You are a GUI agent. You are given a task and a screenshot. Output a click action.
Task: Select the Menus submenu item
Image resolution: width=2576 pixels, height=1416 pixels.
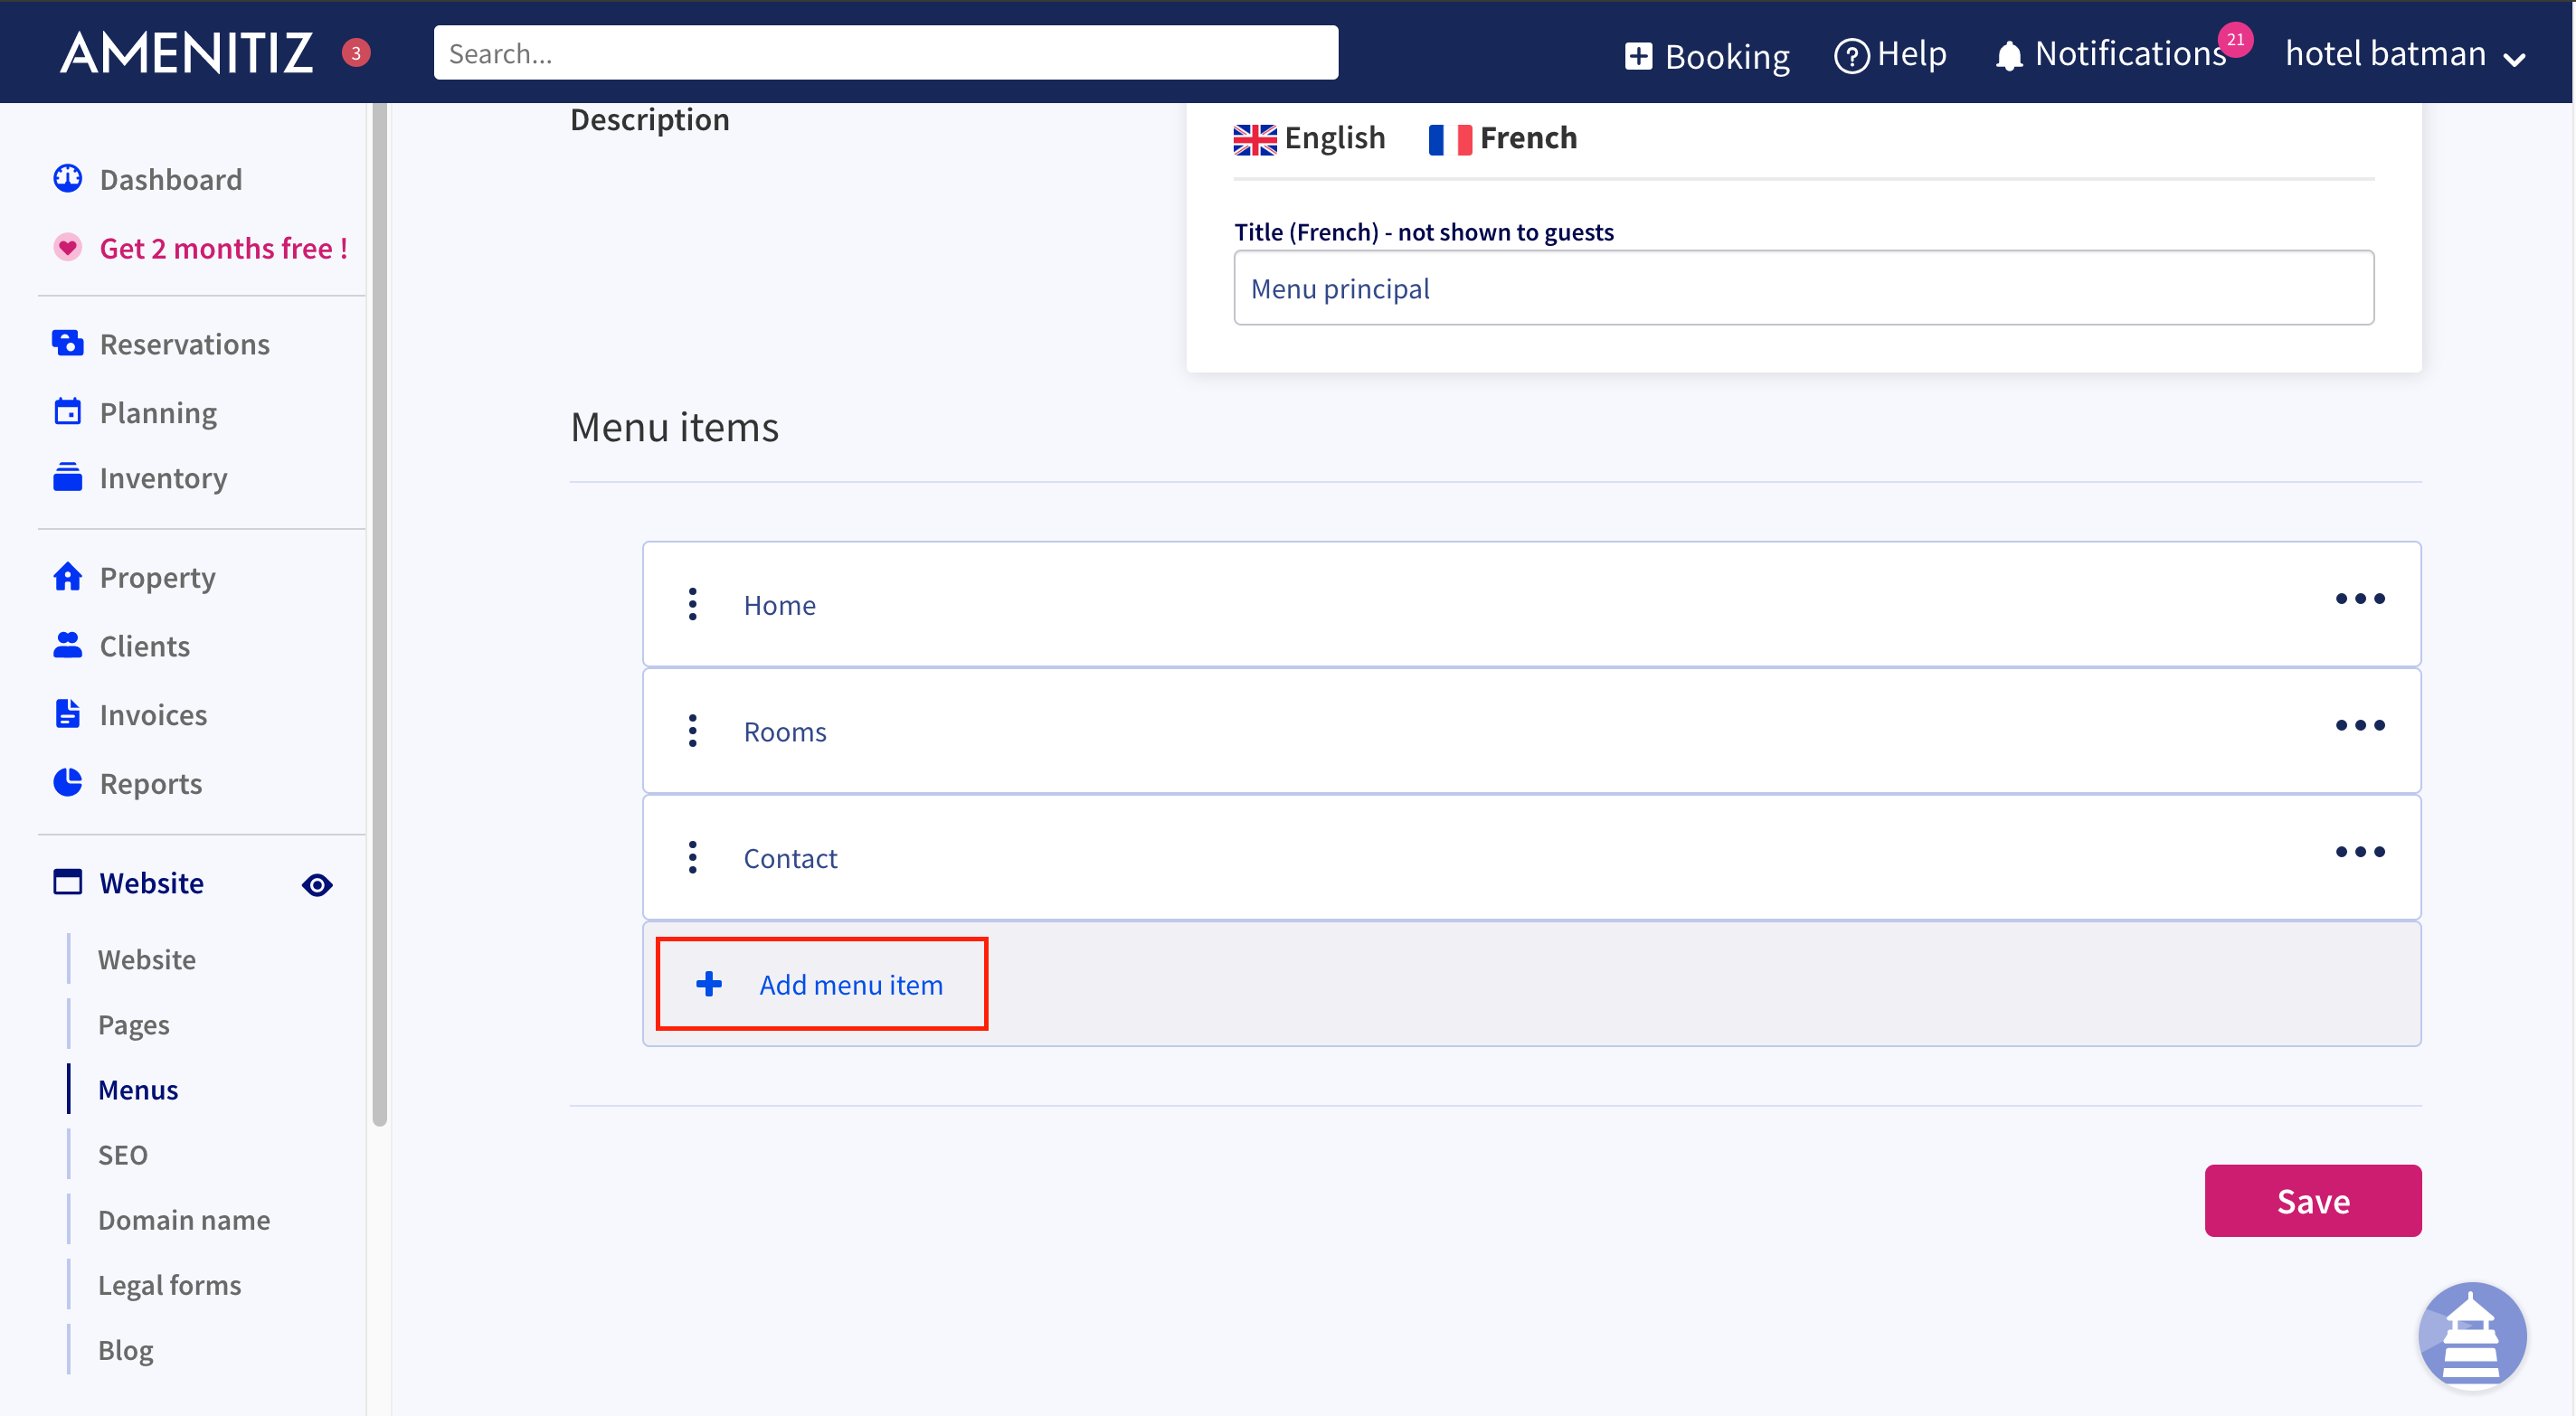[x=138, y=1089]
